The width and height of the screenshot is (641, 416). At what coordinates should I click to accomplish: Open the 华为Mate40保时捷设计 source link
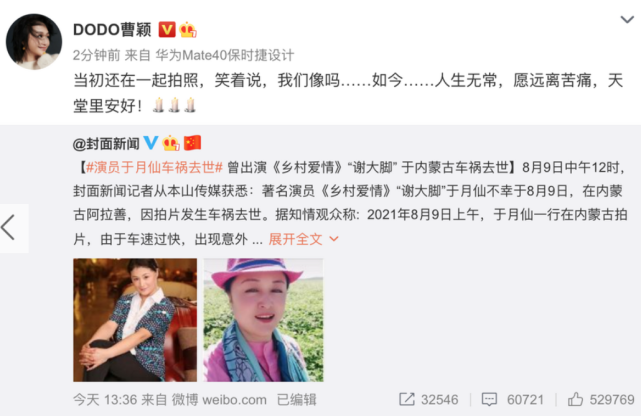224,56
